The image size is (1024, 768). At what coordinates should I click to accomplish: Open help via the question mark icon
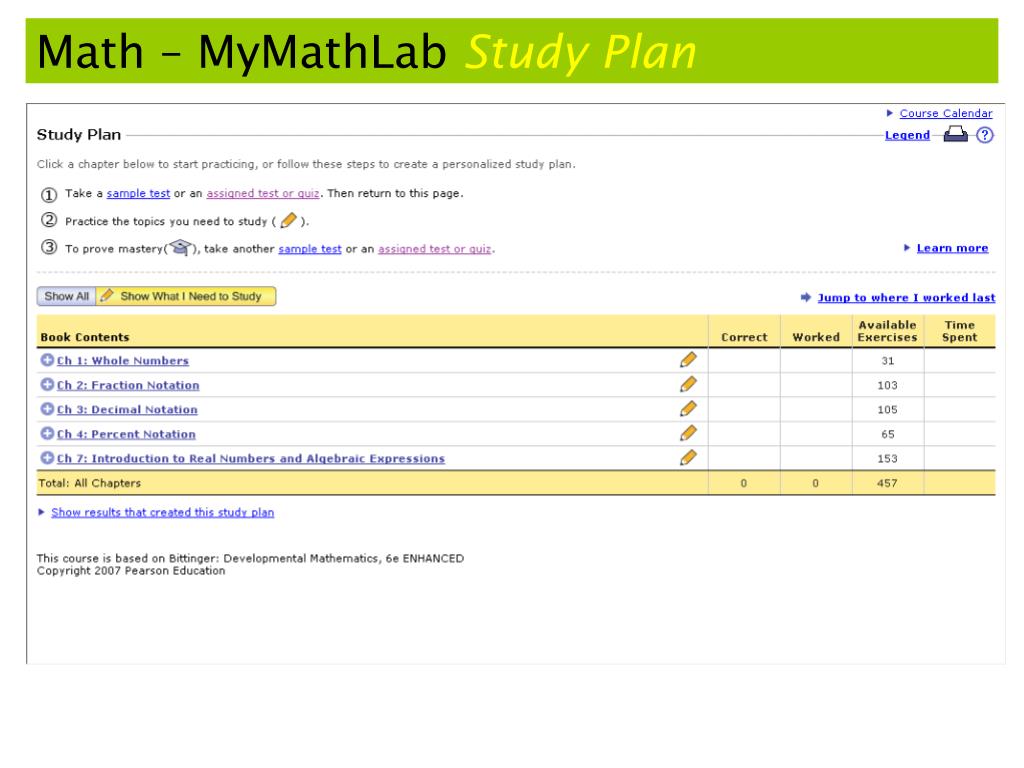coord(985,135)
